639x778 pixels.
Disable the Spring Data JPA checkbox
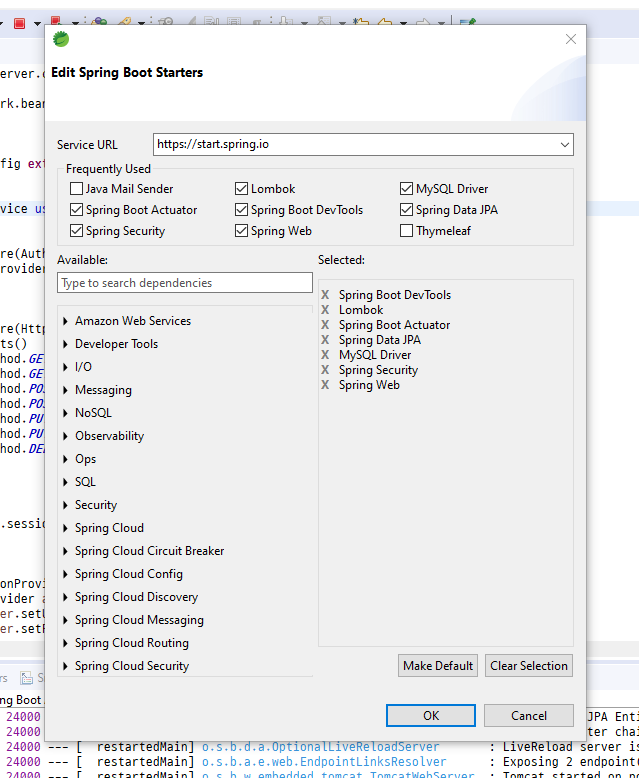[406, 209]
